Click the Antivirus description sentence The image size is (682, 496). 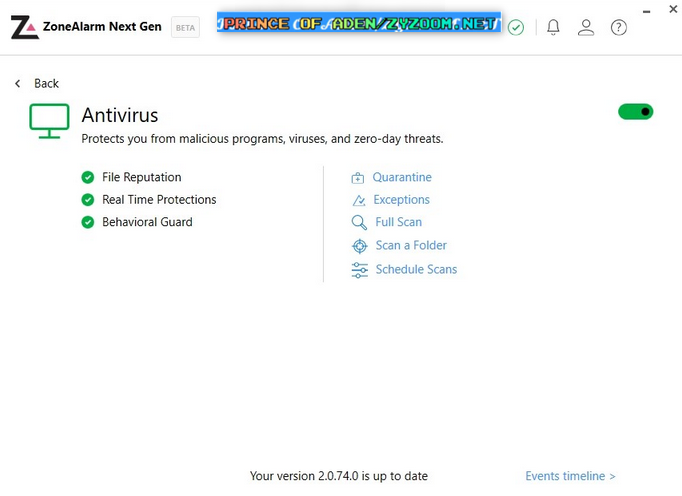(x=262, y=139)
